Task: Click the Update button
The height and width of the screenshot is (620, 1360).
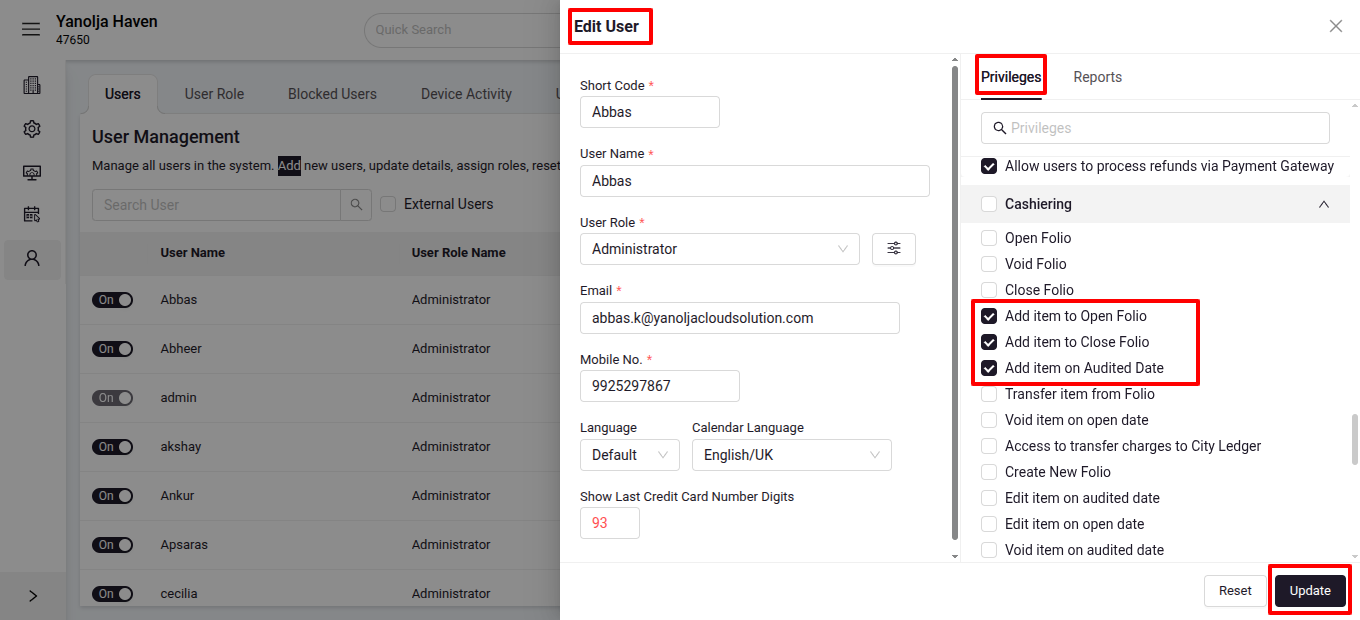Action: pos(1310,591)
